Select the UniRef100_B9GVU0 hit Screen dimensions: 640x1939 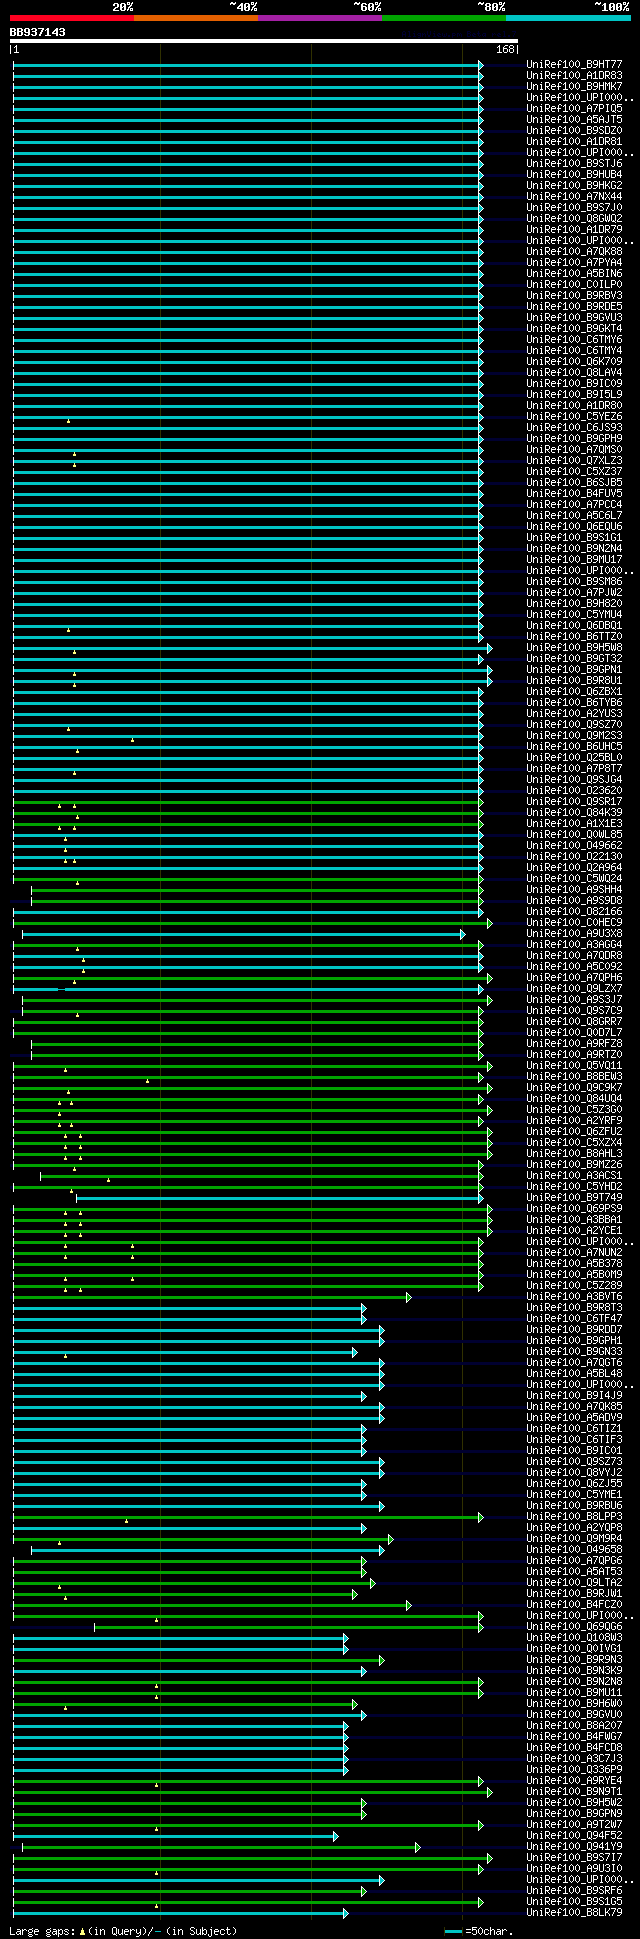pyautogui.click(x=575, y=1715)
